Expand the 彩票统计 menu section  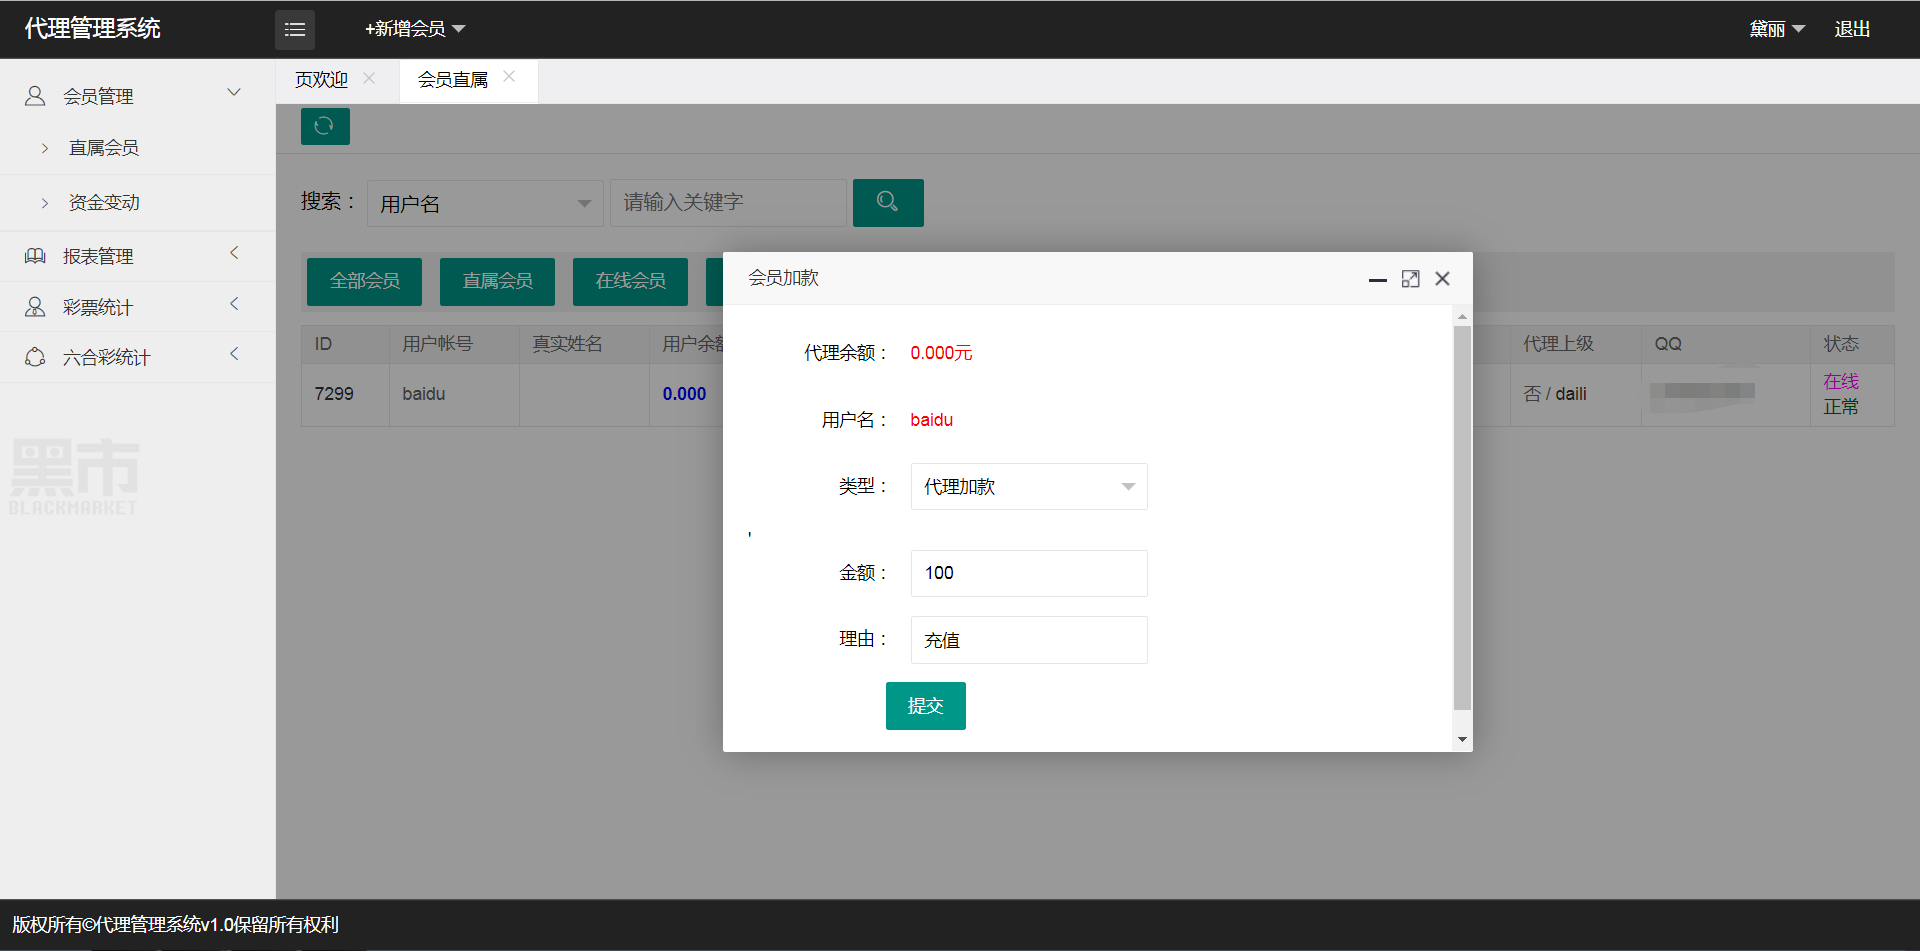click(x=234, y=303)
